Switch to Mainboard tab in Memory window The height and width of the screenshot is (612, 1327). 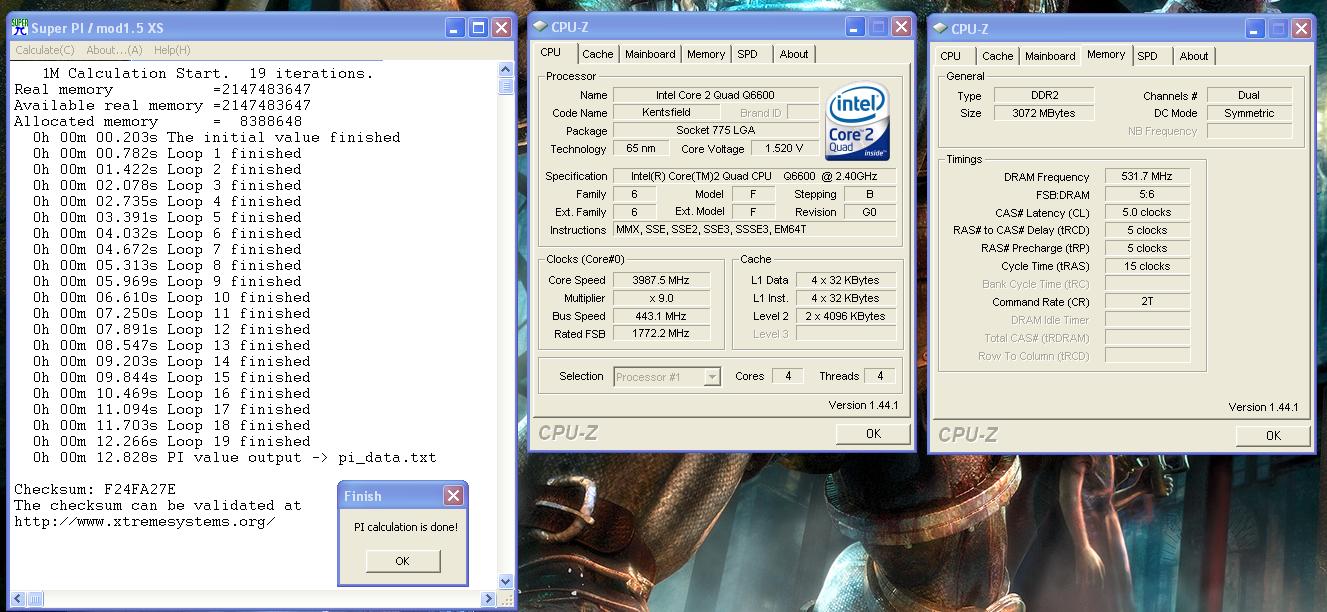point(1050,56)
